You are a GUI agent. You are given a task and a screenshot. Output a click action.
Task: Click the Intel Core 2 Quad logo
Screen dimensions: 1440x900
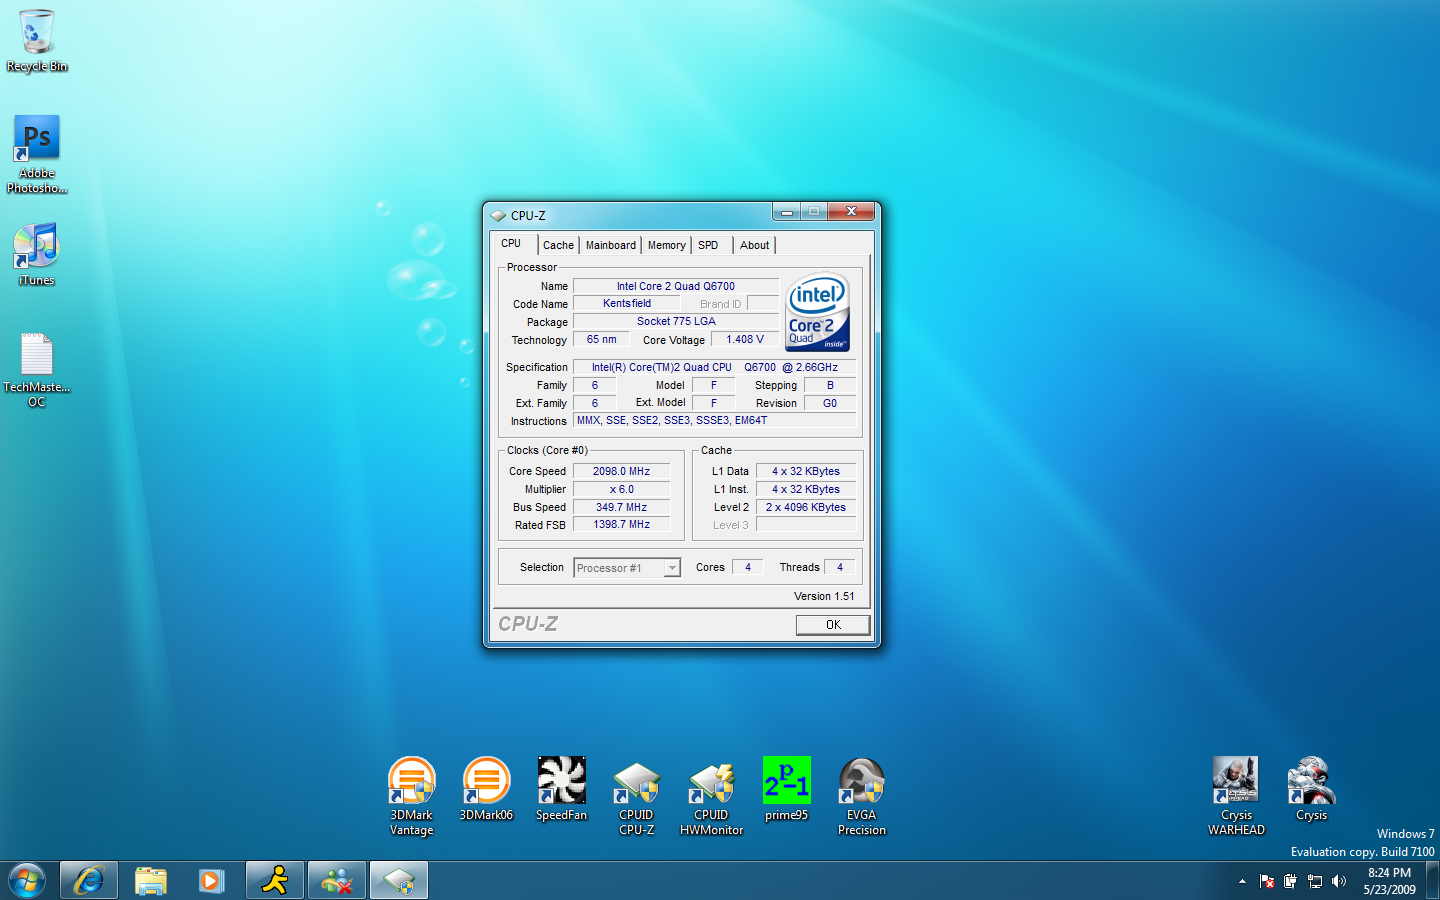[x=817, y=313]
